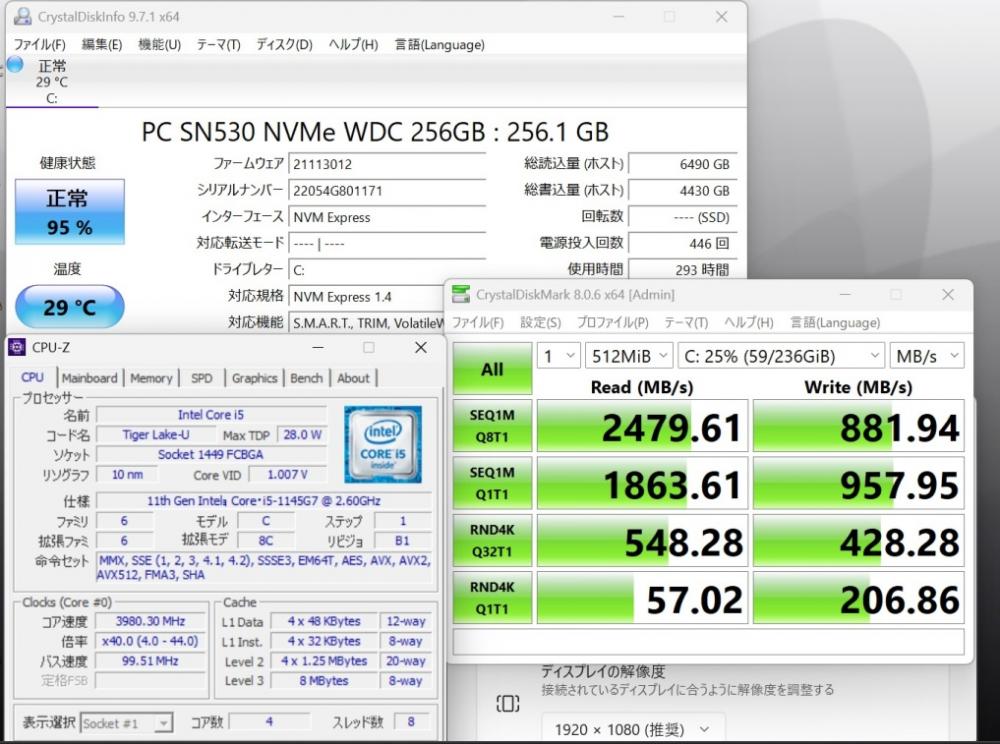Select drive C: tab under 正常 29 °C
This screenshot has width=1000, height=744.
click(x=52, y=82)
